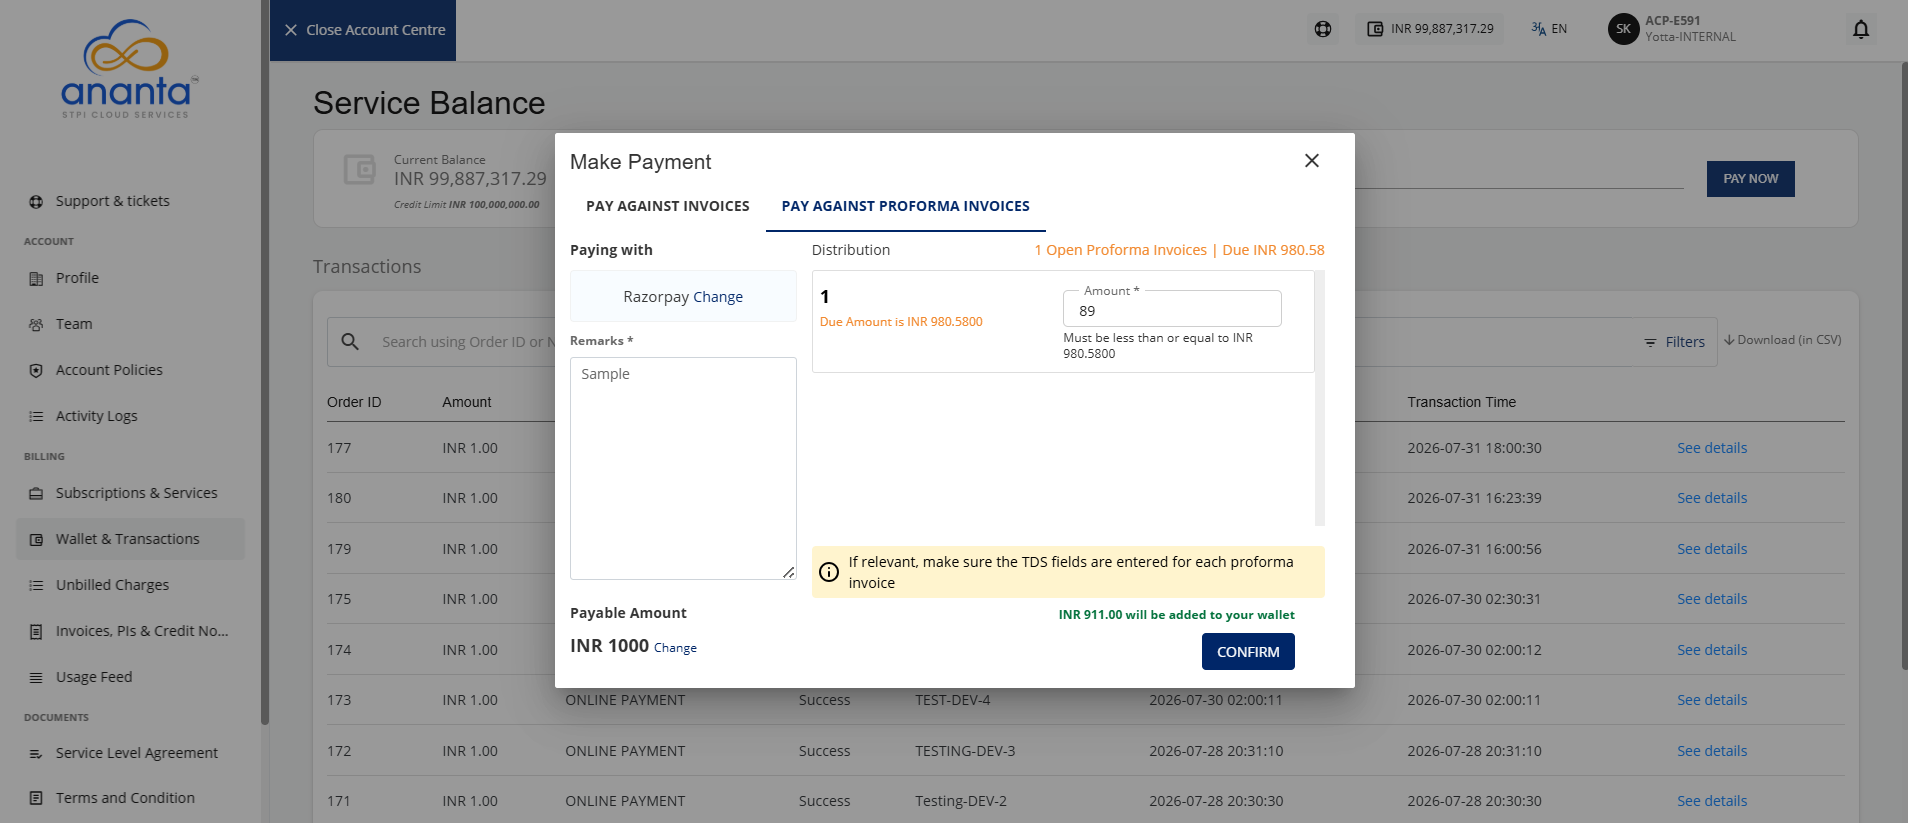The image size is (1908, 823).
Task: See details for the 16:23:39 transaction
Action: 1712,498
